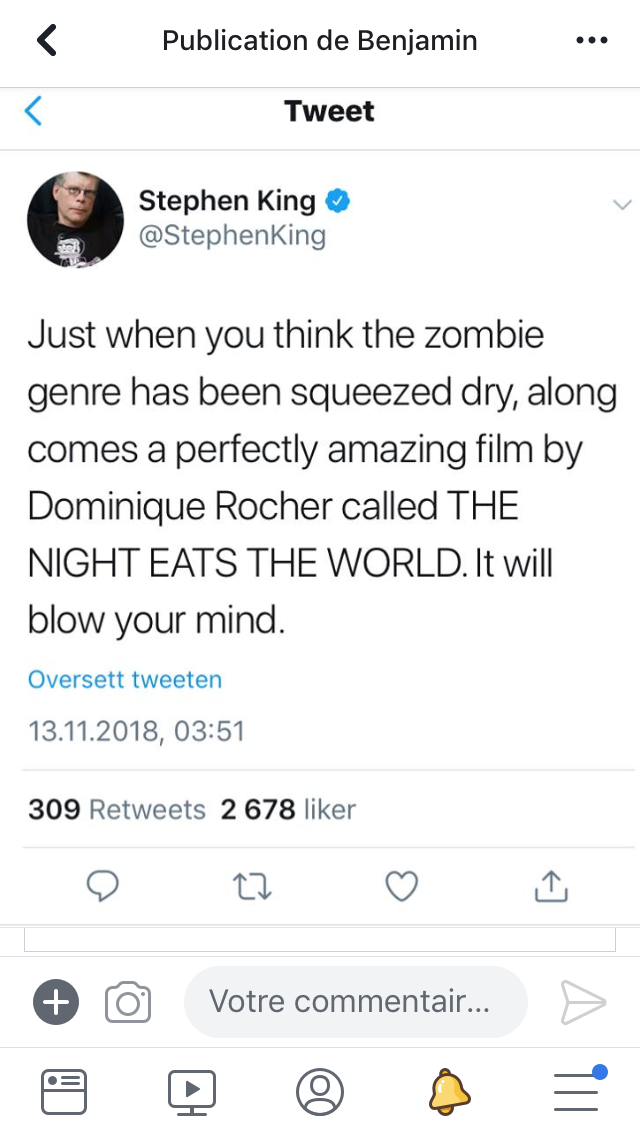Image resolution: width=640 pixels, height=1136 pixels.
Task: Go back using the black back arrow
Action: (47, 40)
